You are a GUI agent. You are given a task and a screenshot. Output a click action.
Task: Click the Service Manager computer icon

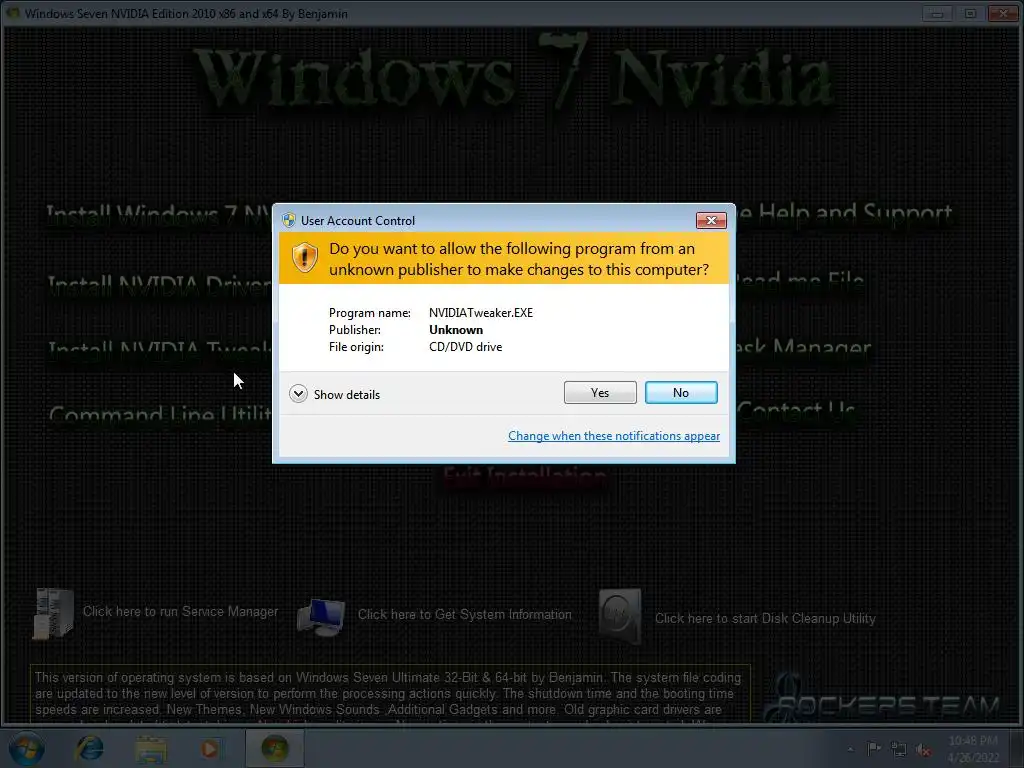(53, 613)
